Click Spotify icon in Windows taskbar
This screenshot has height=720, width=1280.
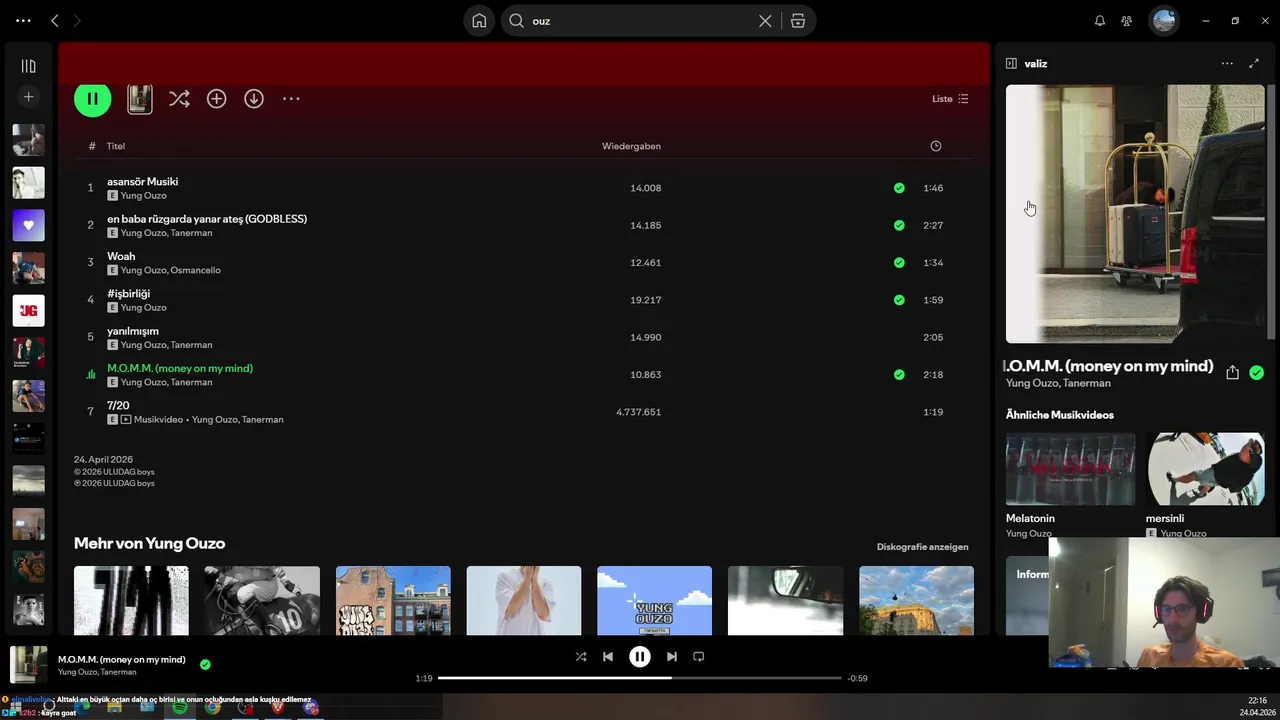point(180,707)
